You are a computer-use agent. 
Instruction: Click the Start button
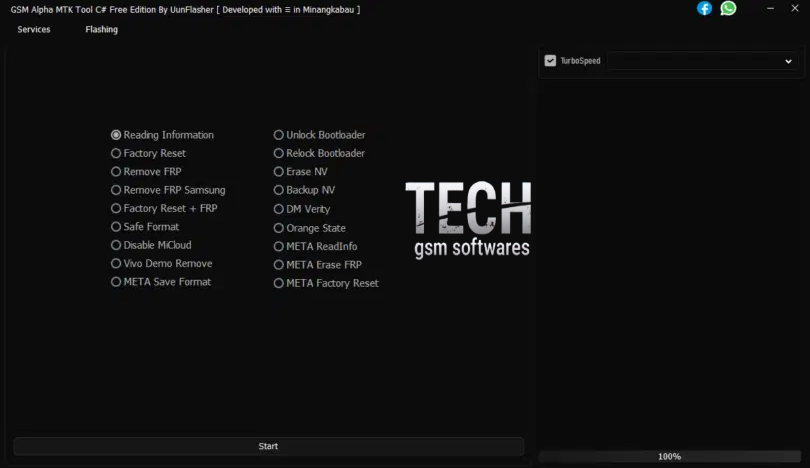pyautogui.click(x=269, y=446)
